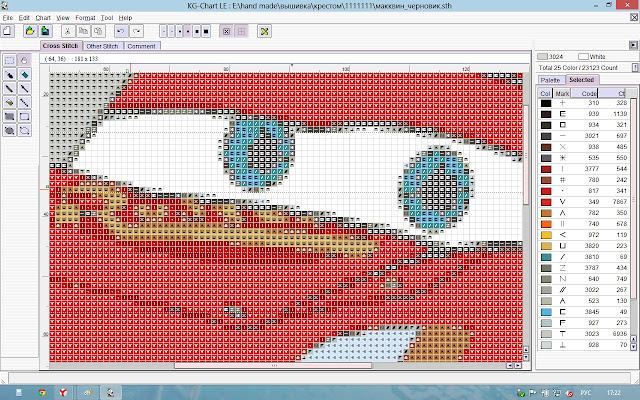
Task: Choose the fourth zoom size button
Action: tap(188, 31)
